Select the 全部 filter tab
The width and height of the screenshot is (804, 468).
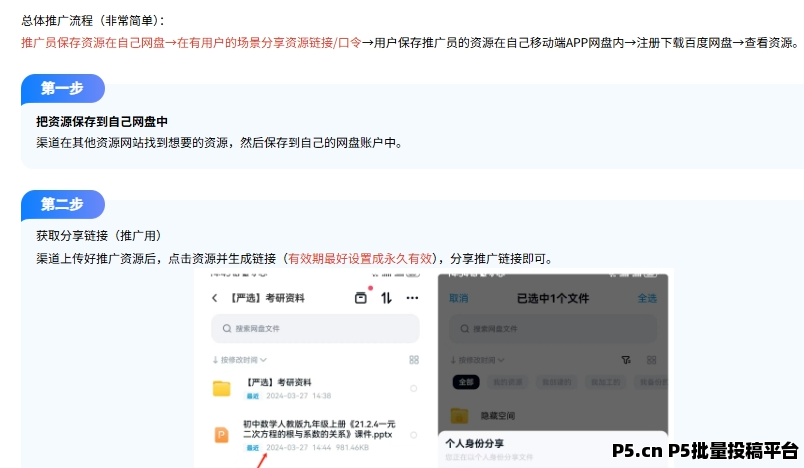coord(466,382)
